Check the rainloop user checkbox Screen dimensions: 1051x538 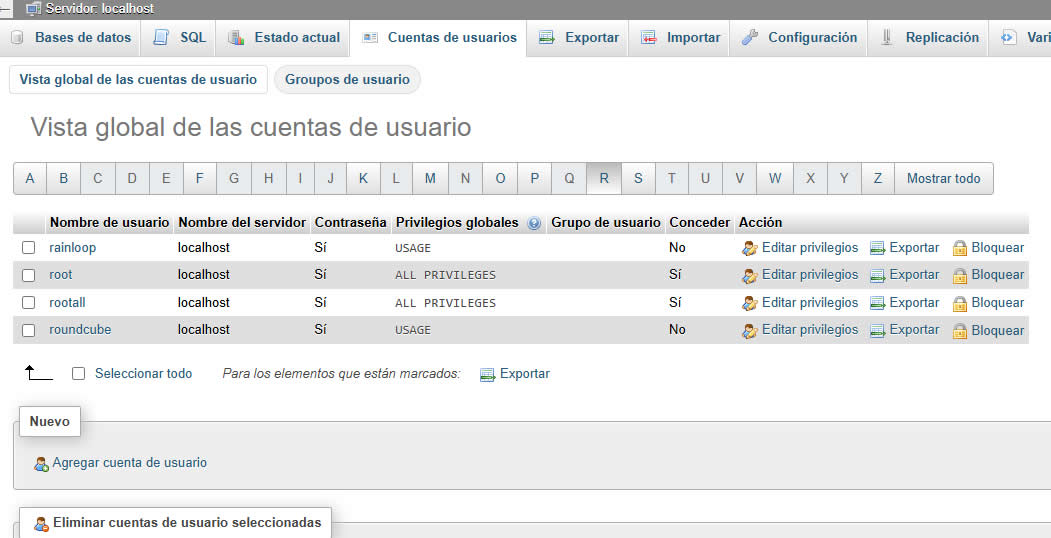coord(29,247)
